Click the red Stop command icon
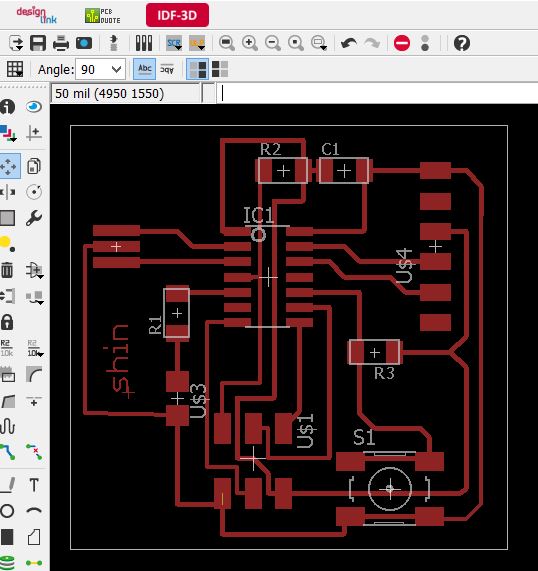This screenshot has width=538, height=571. [x=402, y=43]
